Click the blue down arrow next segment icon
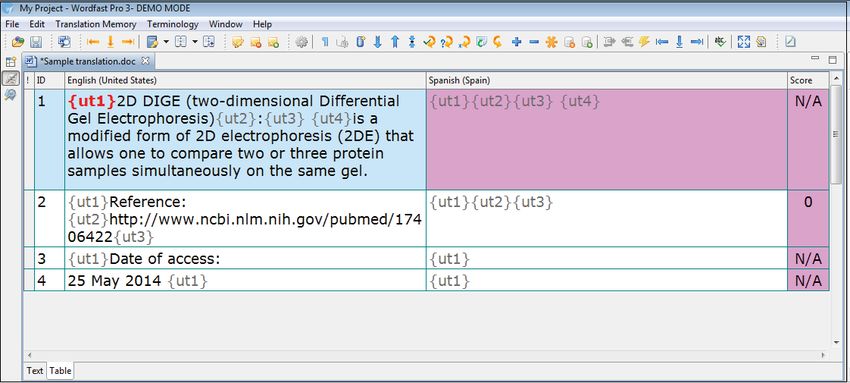 click(x=378, y=42)
